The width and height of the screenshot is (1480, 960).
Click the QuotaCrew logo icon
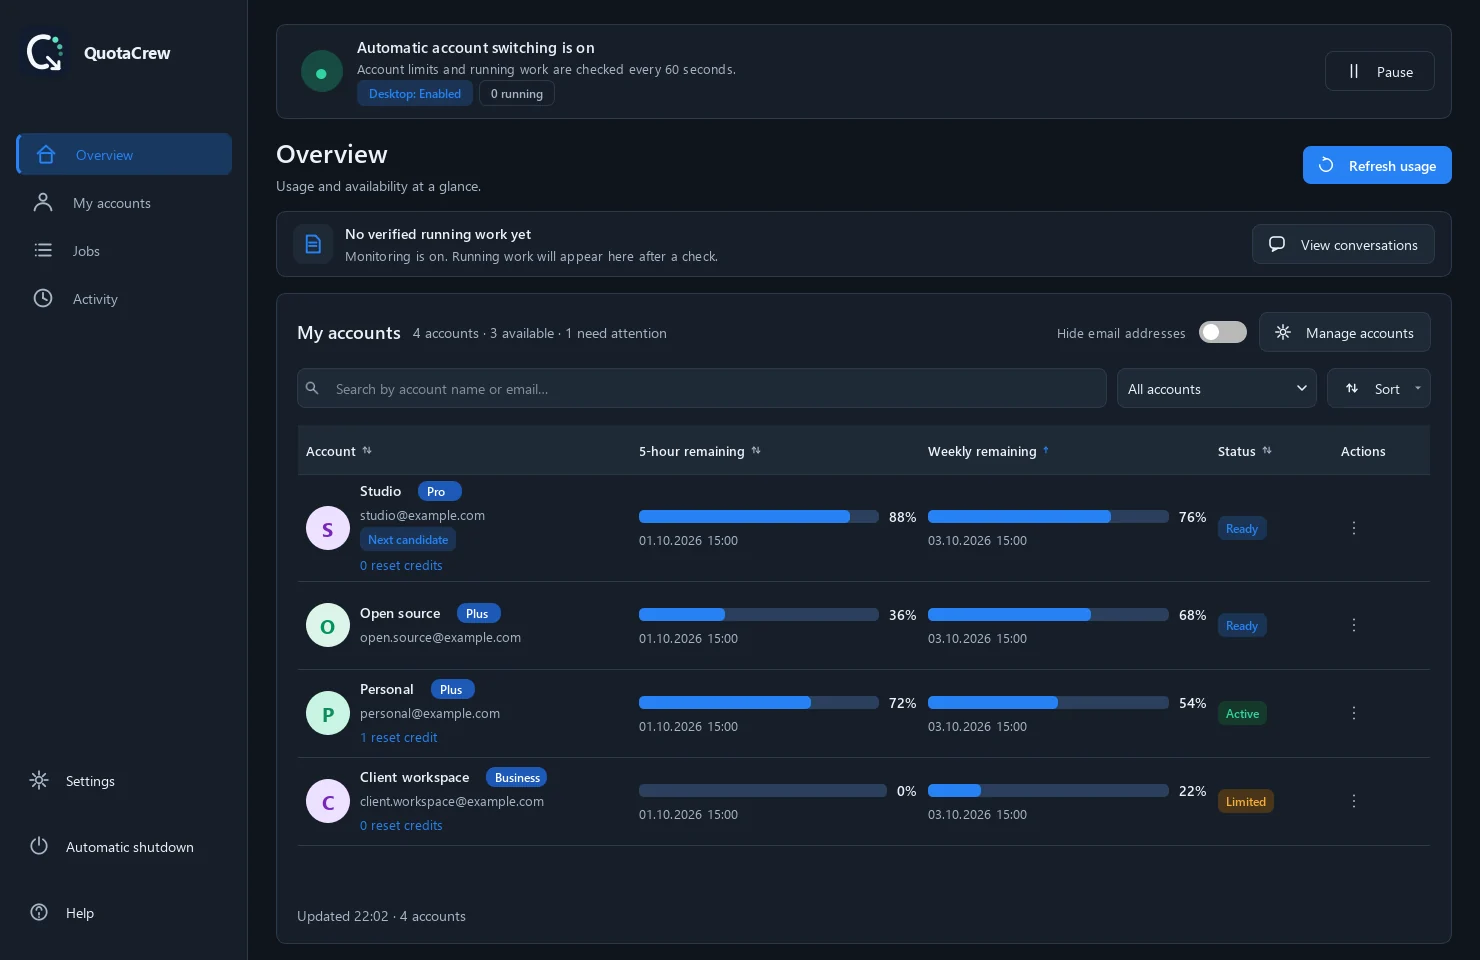click(45, 53)
